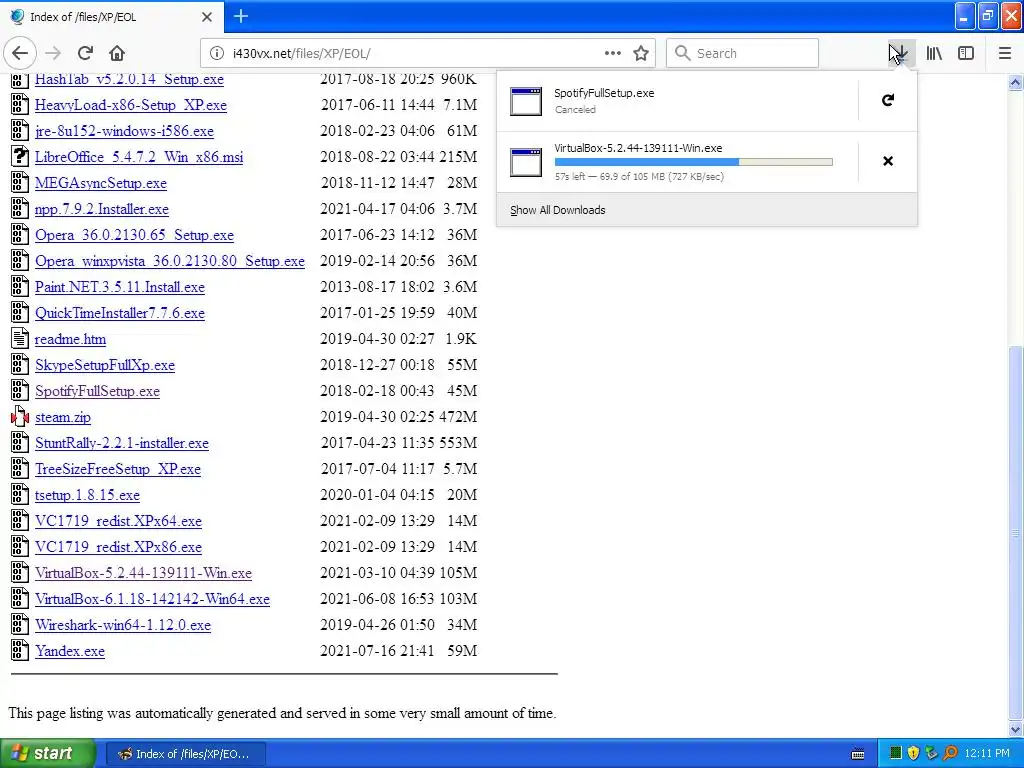Open the Library bookshelf icon

click(934, 53)
